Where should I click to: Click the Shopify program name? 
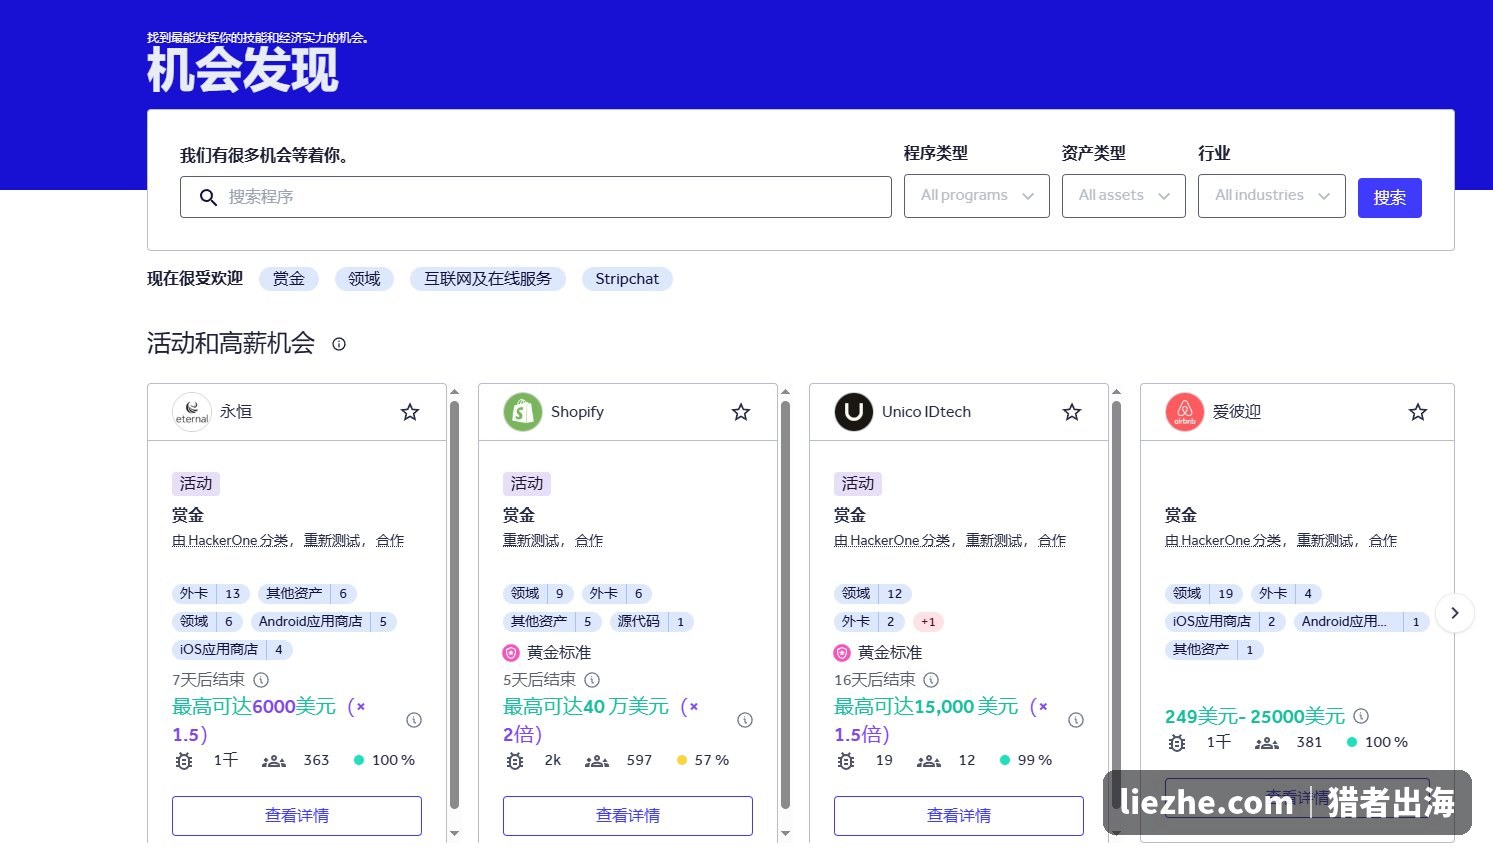[x=577, y=412]
